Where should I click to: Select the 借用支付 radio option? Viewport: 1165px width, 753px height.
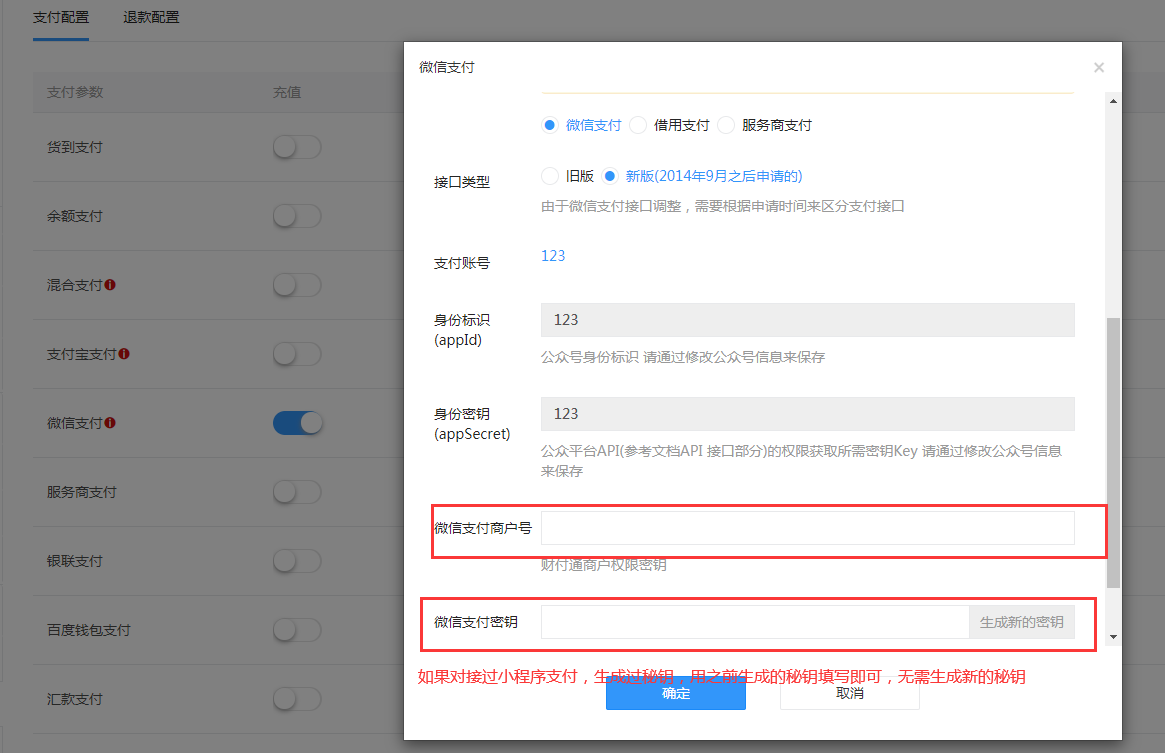tap(637, 125)
